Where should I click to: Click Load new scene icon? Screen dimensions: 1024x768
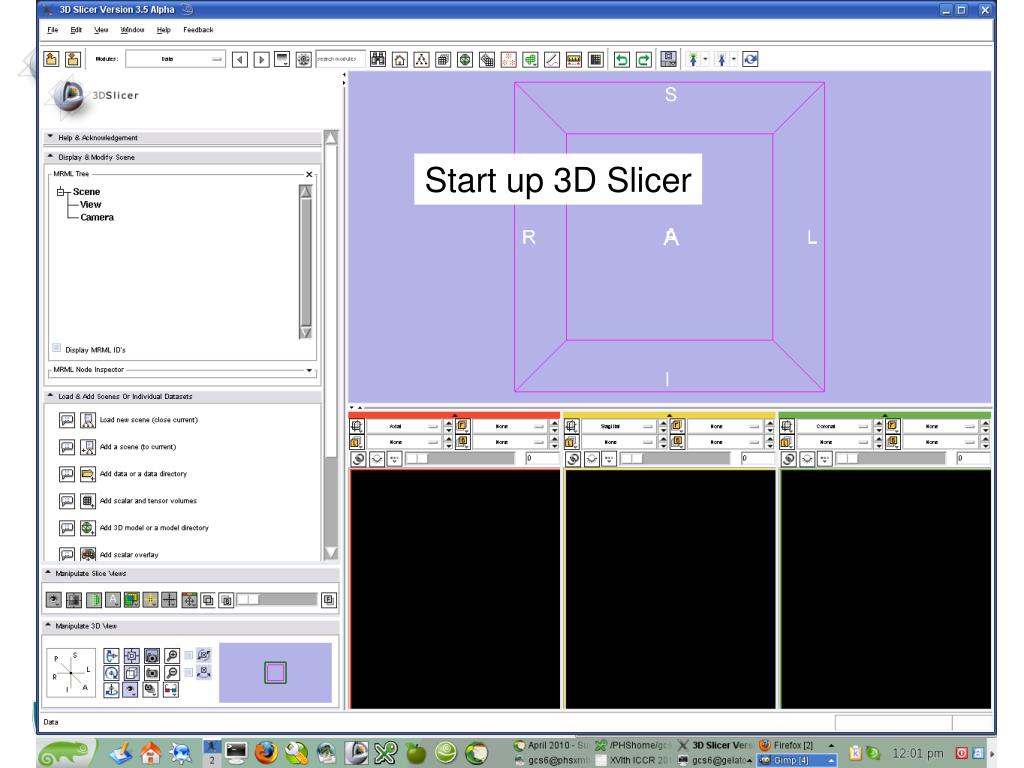(x=88, y=420)
